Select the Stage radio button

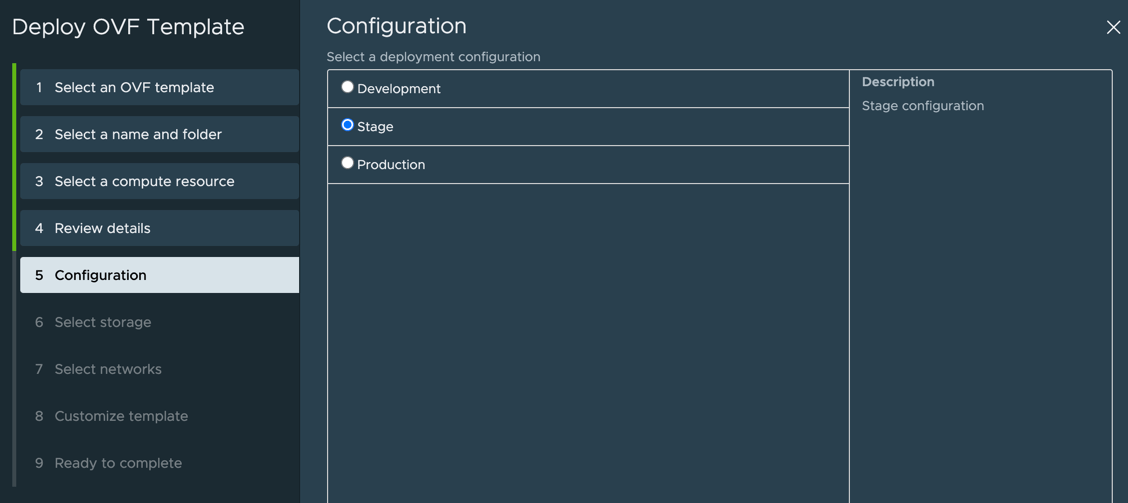click(347, 124)
